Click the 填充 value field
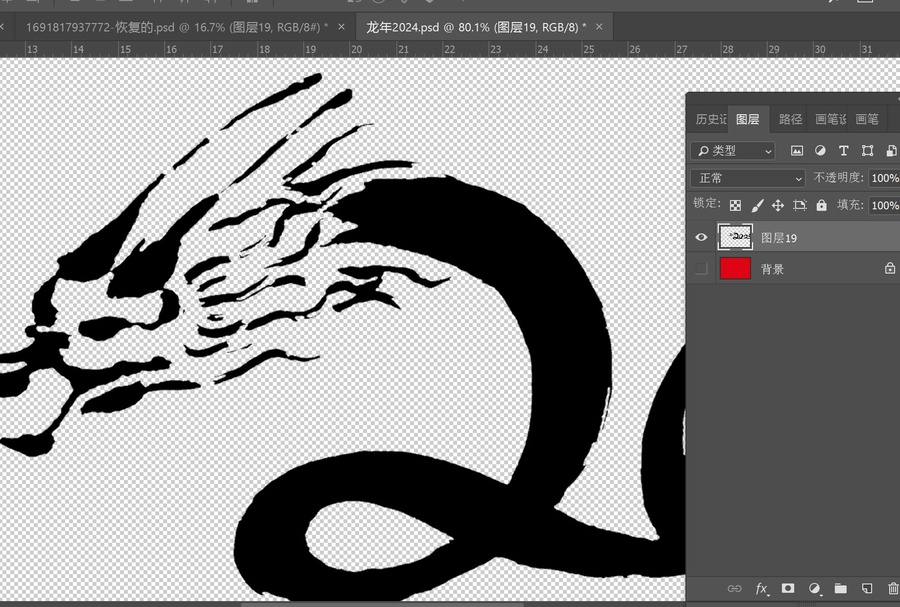Viewport: 900px width, 607px height. [884, 205]
